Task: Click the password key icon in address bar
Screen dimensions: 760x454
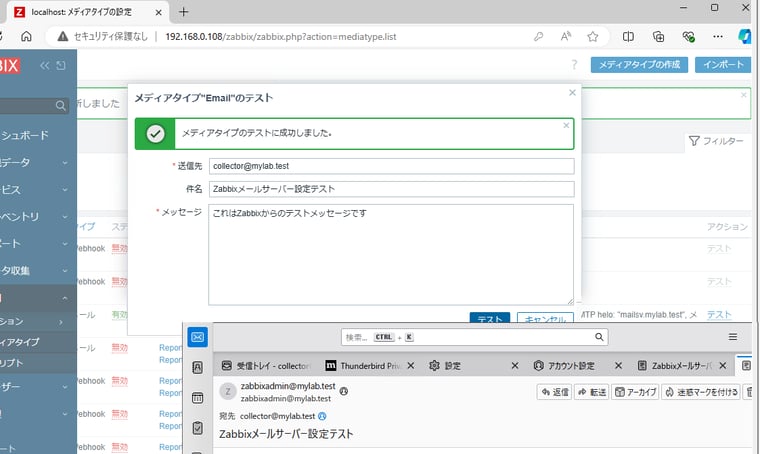Action: click(x=538, y=36)
